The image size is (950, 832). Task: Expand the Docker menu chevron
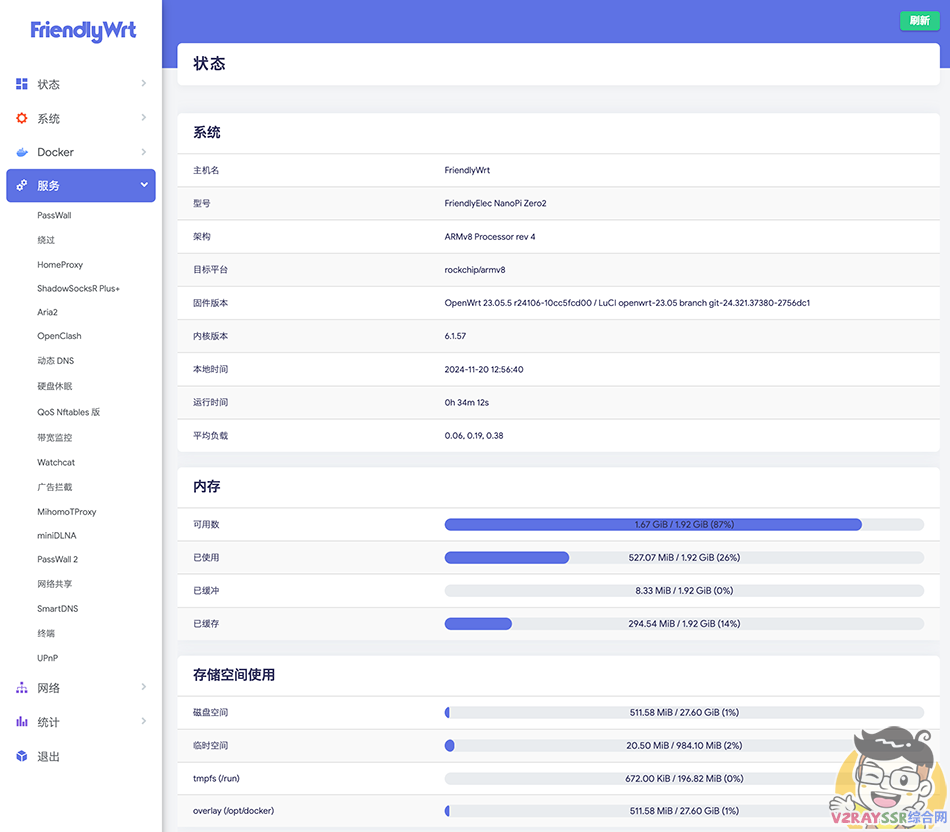tap(144, 152)
